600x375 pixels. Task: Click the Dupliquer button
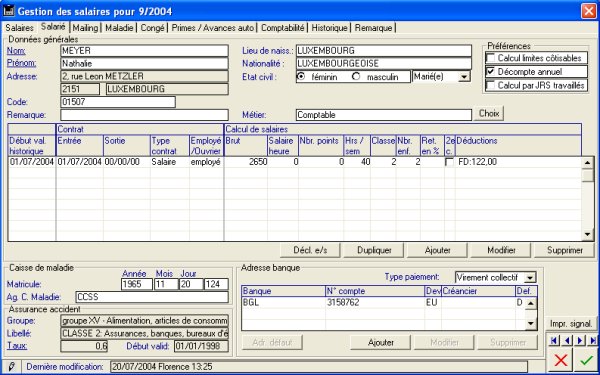tap(374, 250)
